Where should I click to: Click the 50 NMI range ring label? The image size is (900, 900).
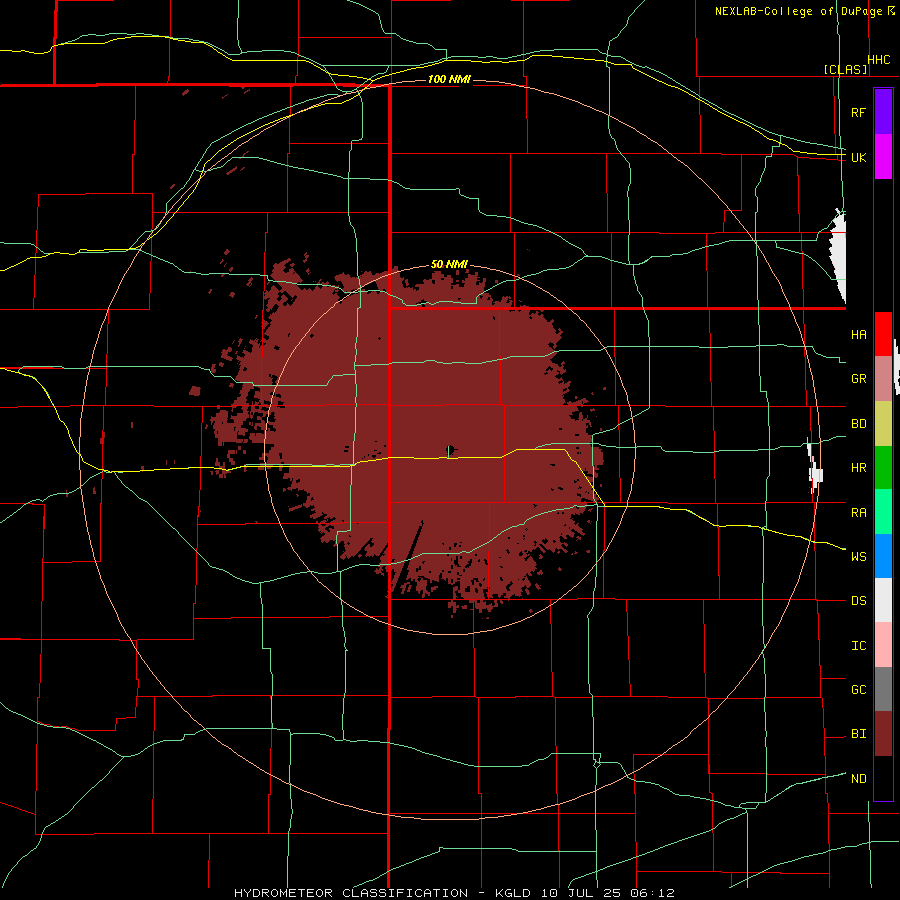click(449, 264)
